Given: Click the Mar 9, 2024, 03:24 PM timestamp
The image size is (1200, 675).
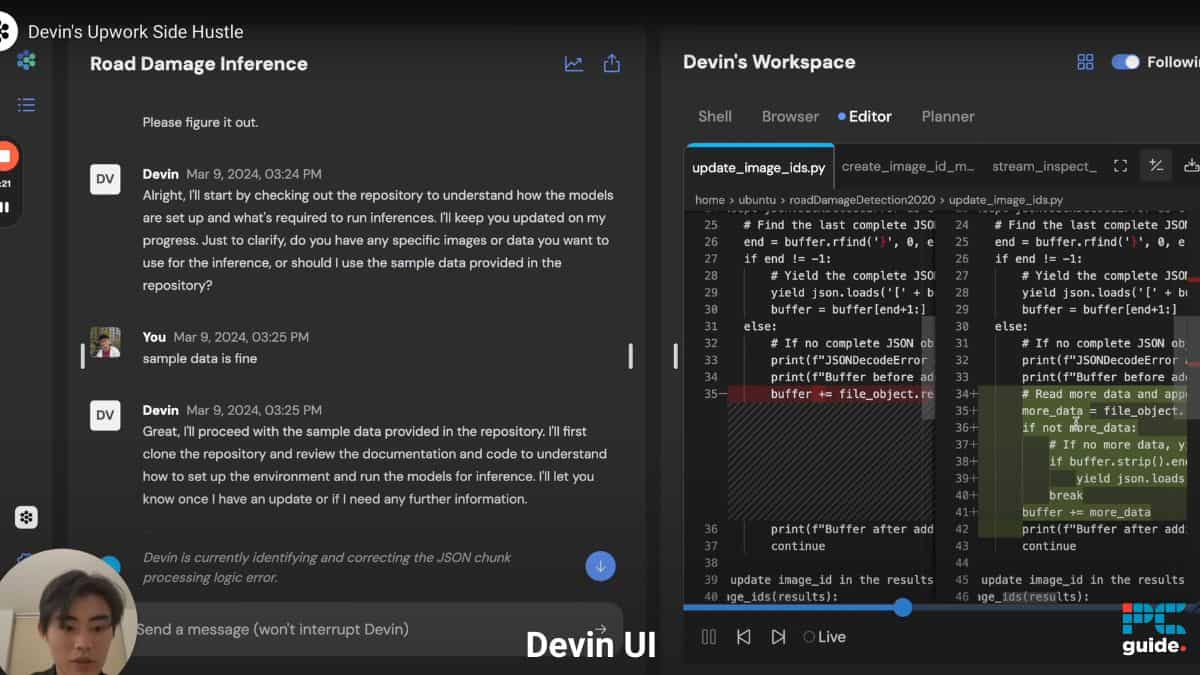Looking at the screenshot, I should (254, 174).
